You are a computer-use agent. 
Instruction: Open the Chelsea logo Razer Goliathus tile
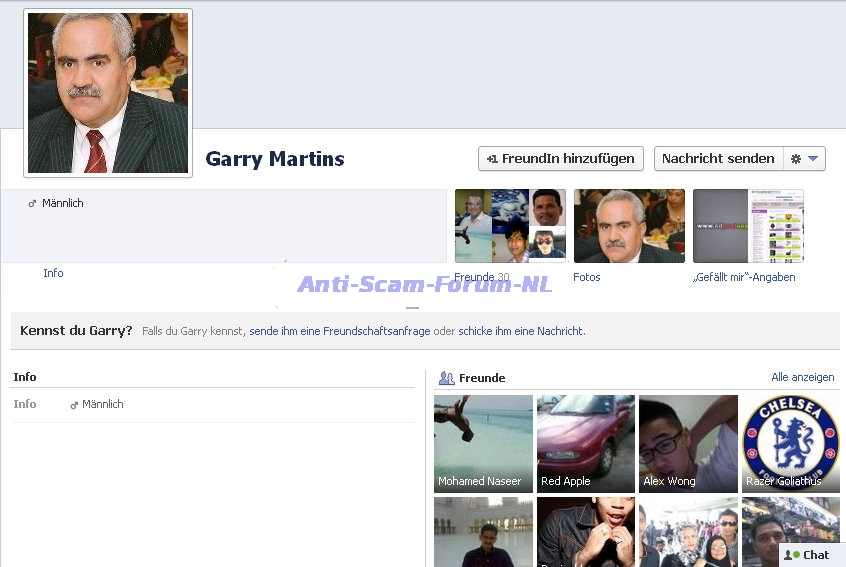click(x=791, y=443)
